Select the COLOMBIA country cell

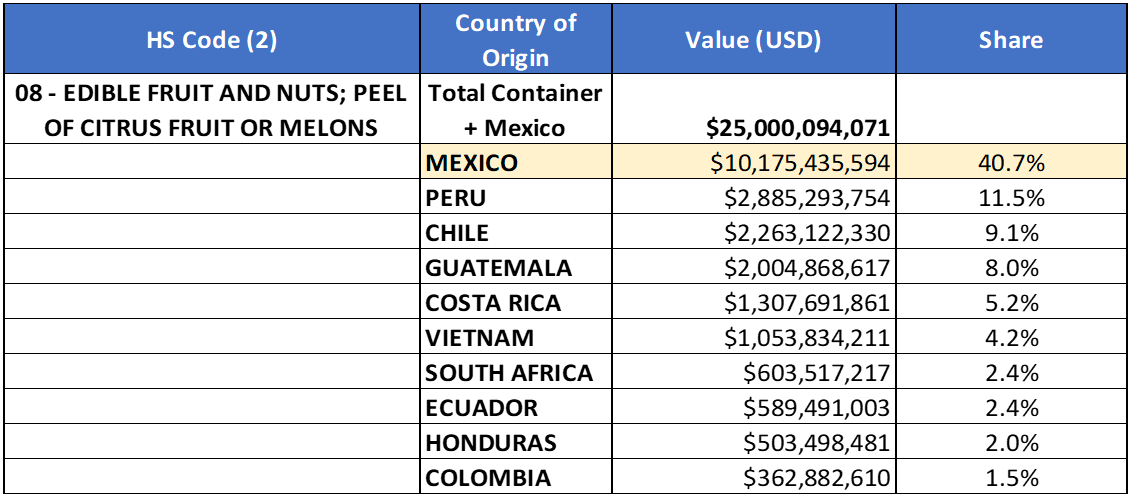pos(515,477)
